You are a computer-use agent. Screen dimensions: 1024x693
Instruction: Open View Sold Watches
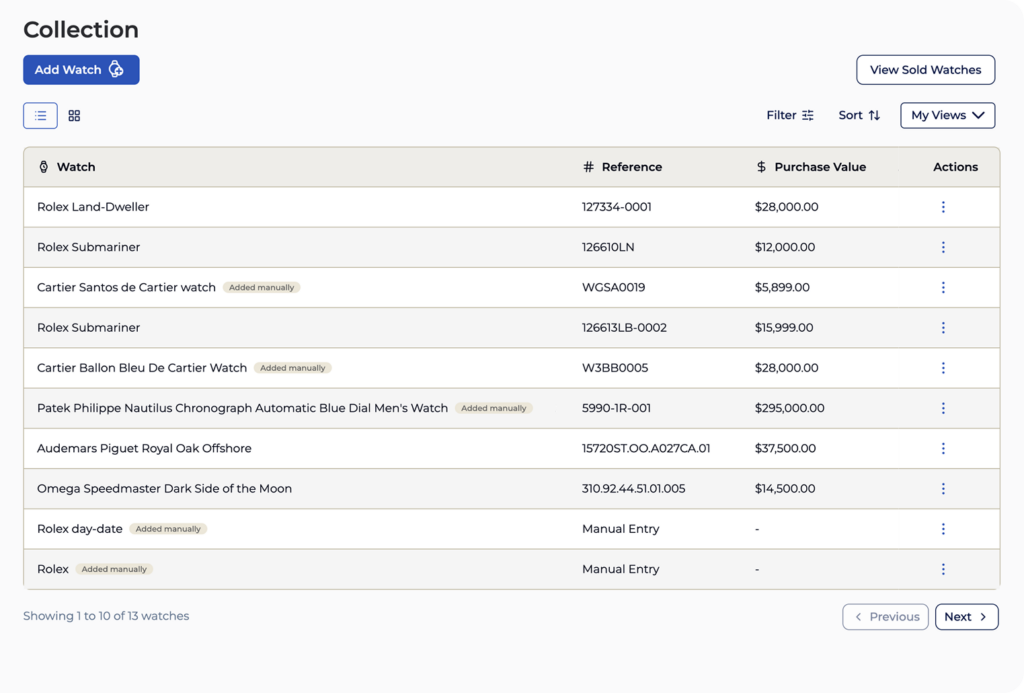point(925,69)
